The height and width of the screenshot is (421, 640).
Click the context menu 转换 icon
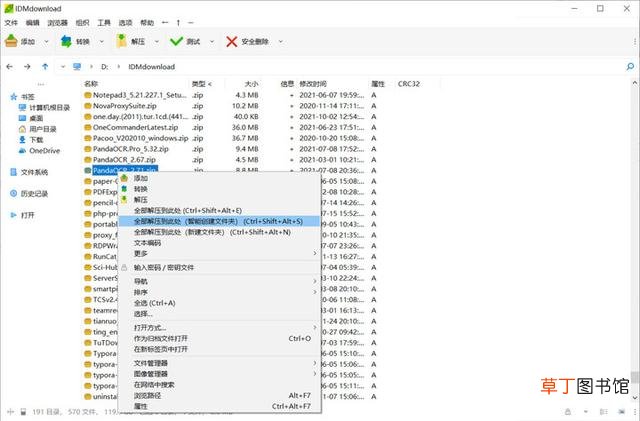click(x=124, y=189)
